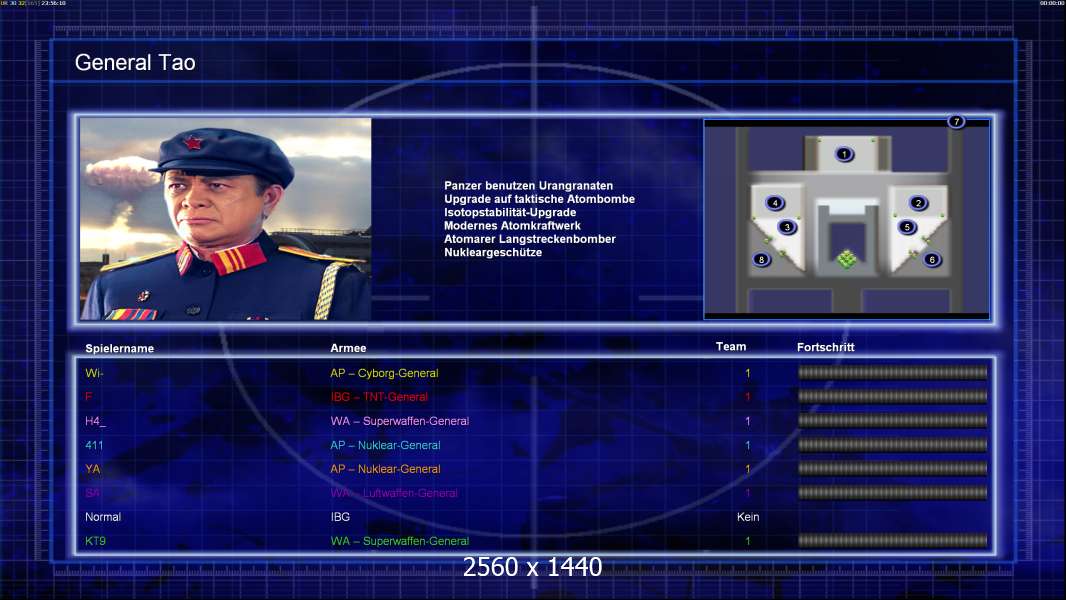Click the 'Normal' AI player name
The height and width of the screenshot is (600, 1066).
click(103, 517)
